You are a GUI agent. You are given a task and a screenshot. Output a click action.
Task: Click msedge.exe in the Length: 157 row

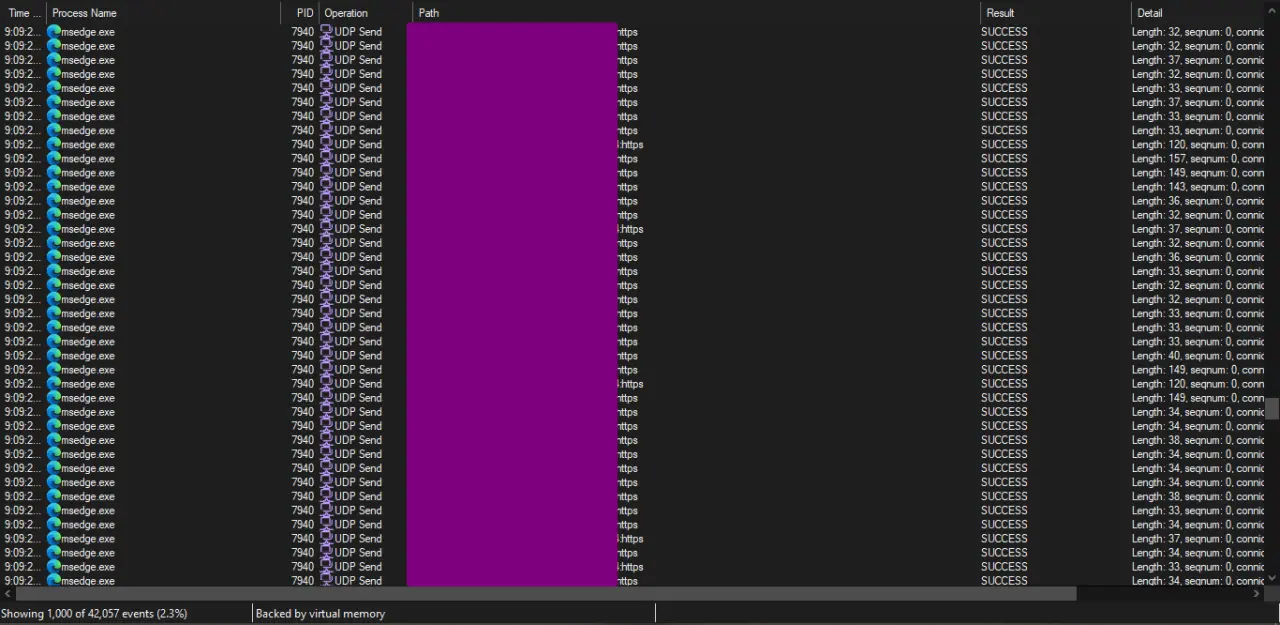[87, 158]
